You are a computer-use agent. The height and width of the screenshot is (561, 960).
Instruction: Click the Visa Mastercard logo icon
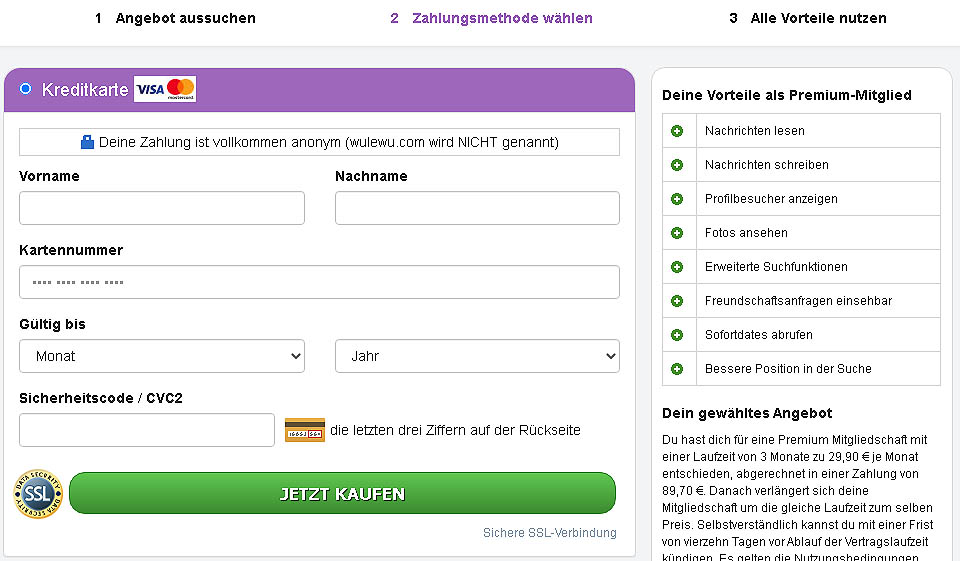[x=165, y=89]
